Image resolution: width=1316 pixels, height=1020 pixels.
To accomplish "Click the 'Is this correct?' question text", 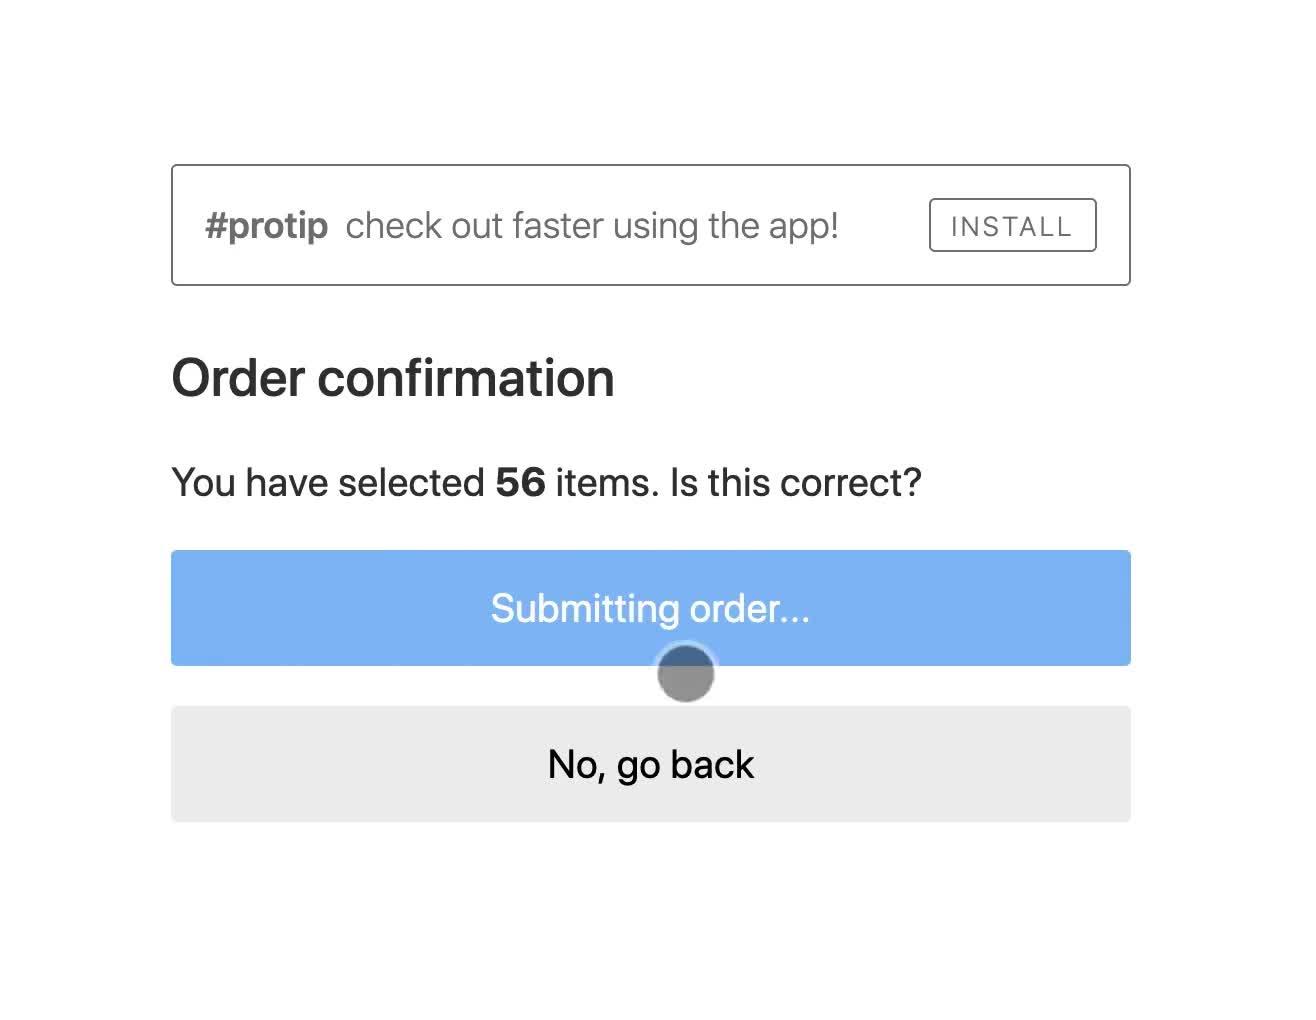I will tap(795, 483).
